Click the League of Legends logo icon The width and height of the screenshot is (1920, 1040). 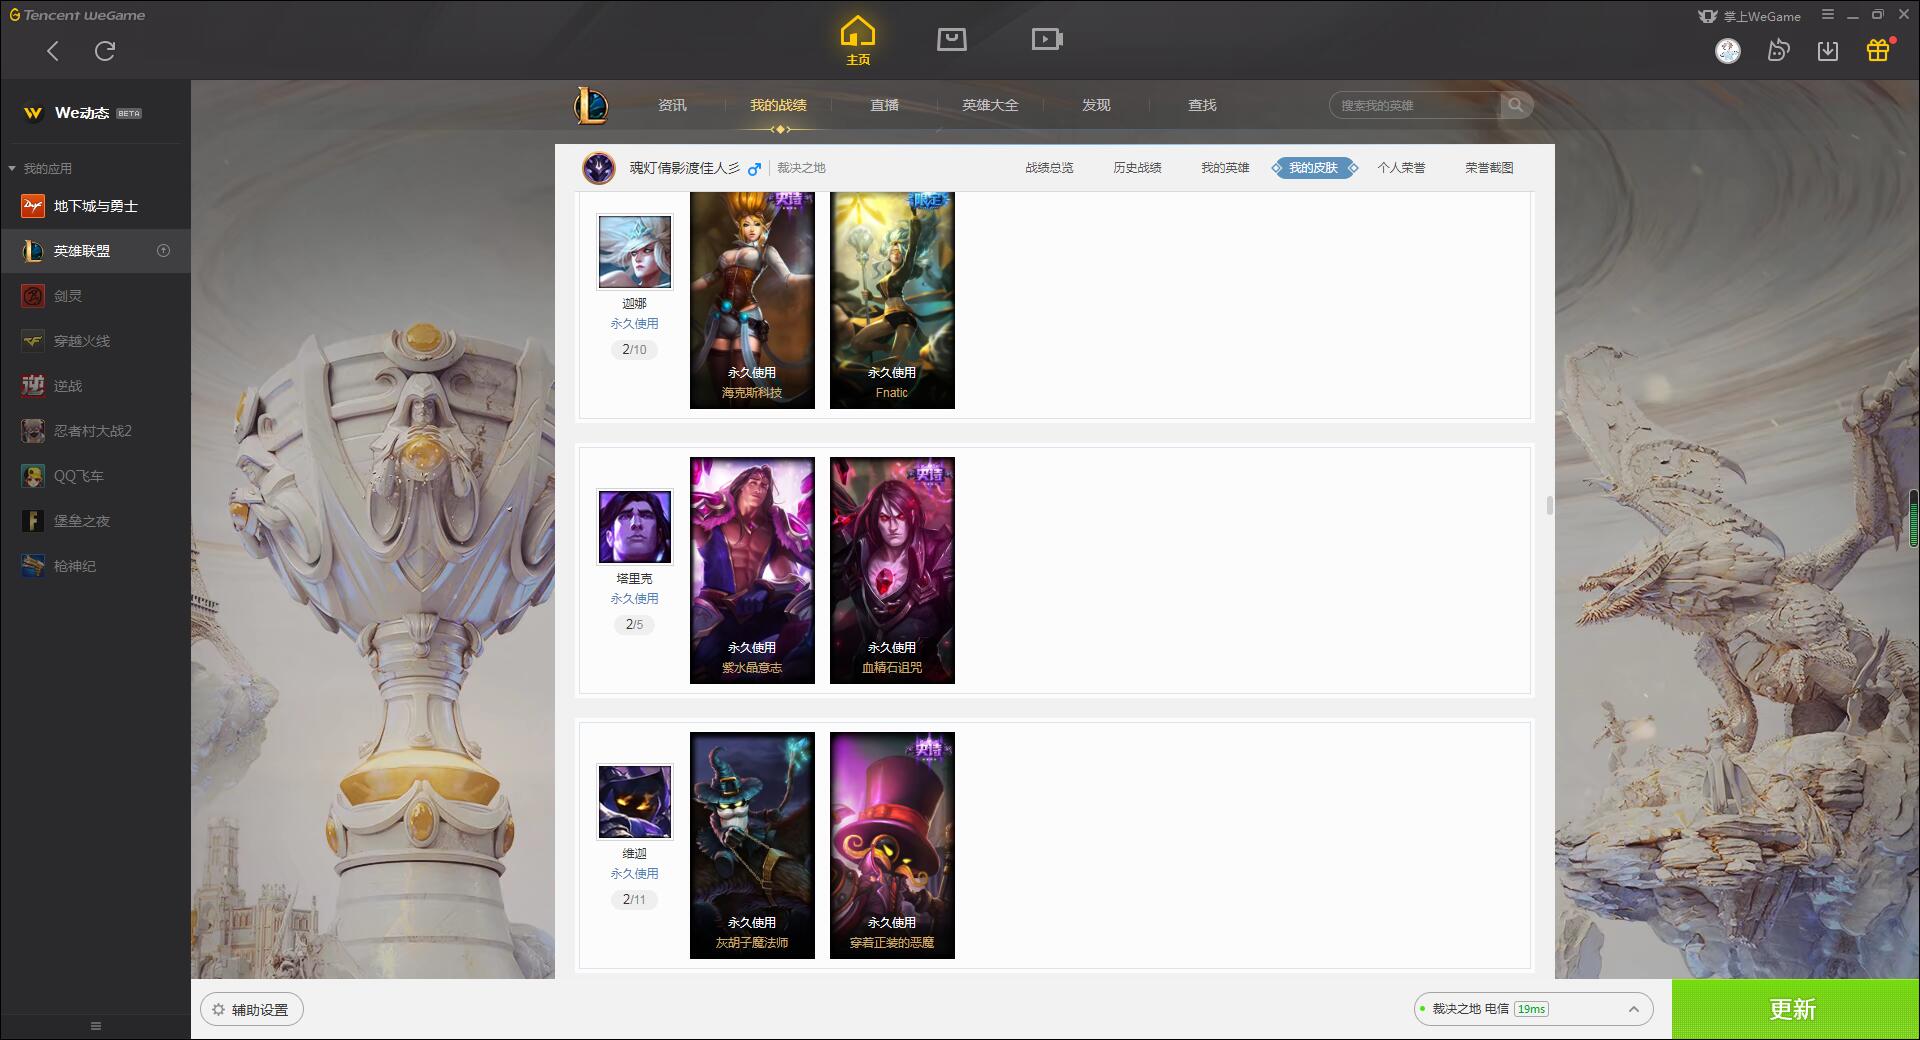591,105
